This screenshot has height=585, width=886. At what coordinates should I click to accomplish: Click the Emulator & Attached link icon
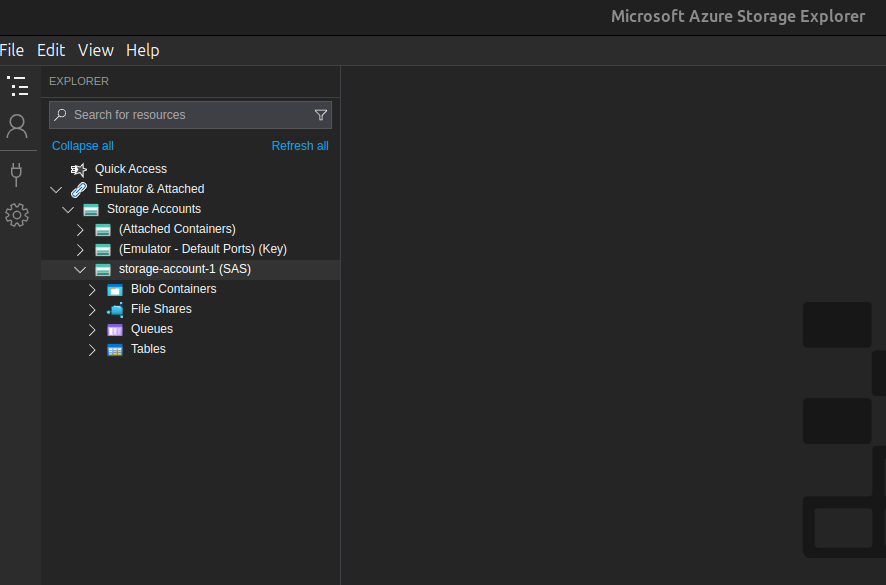pyautogui.click(x=79, y=188)
